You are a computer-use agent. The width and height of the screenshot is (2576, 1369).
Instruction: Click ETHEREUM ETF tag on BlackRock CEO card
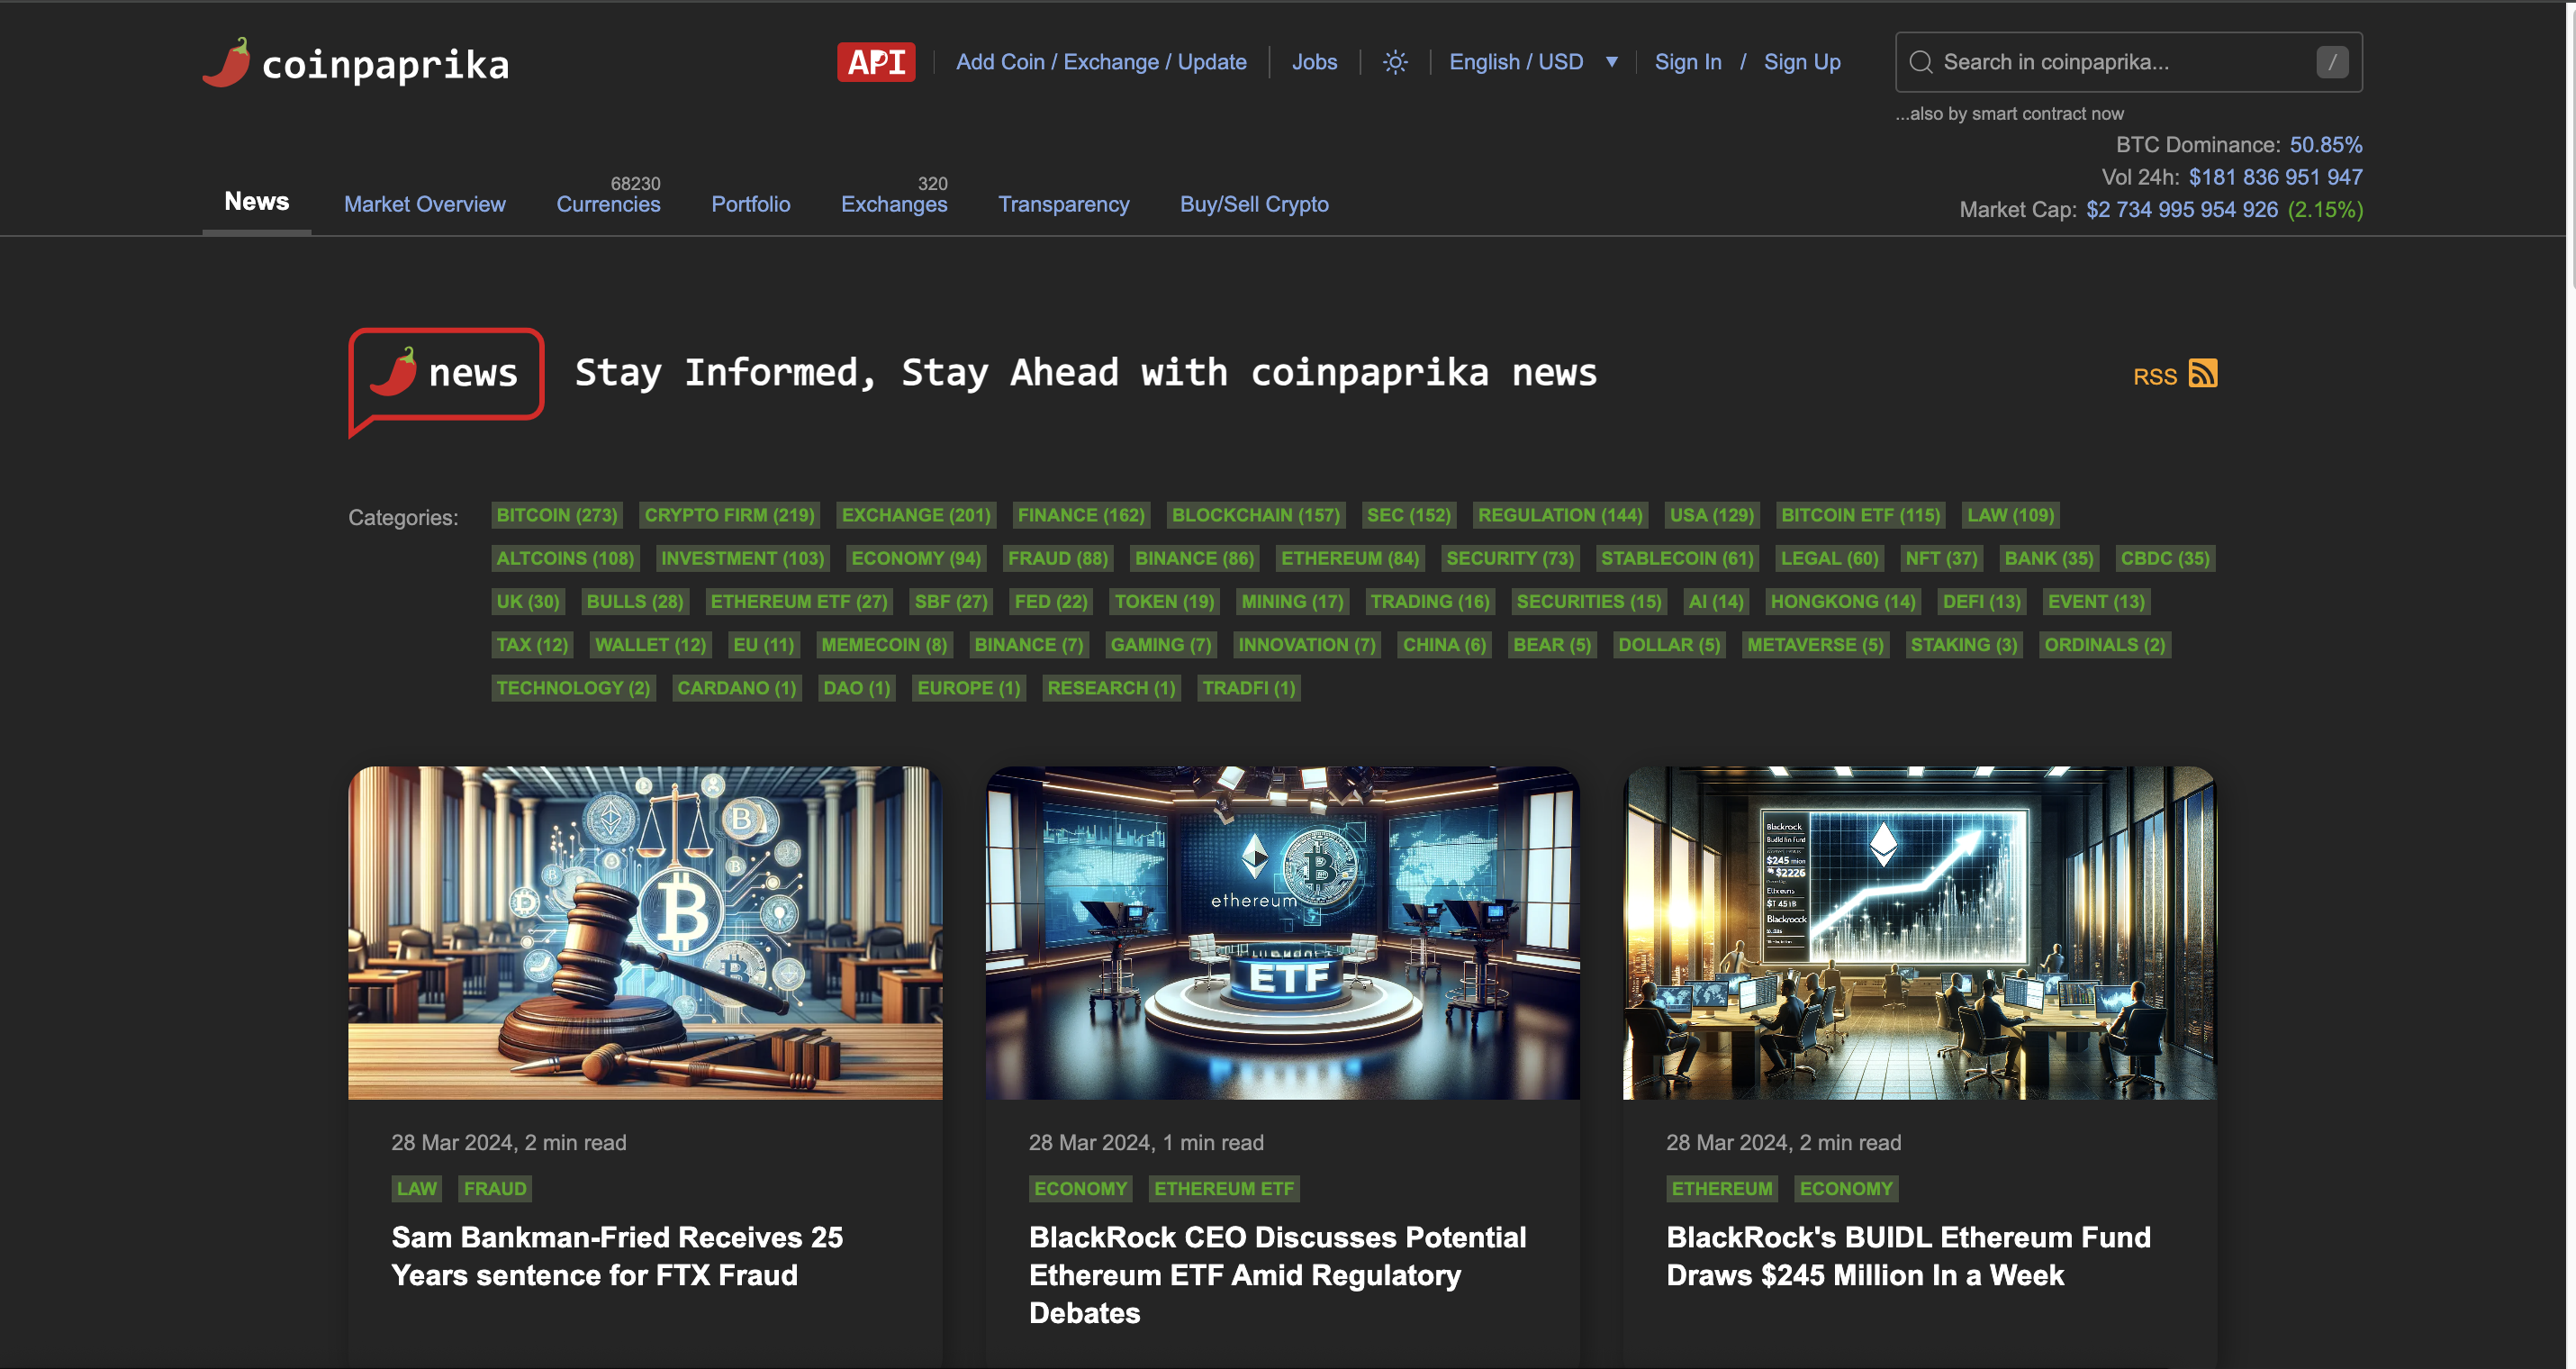click(1223, 1188)
